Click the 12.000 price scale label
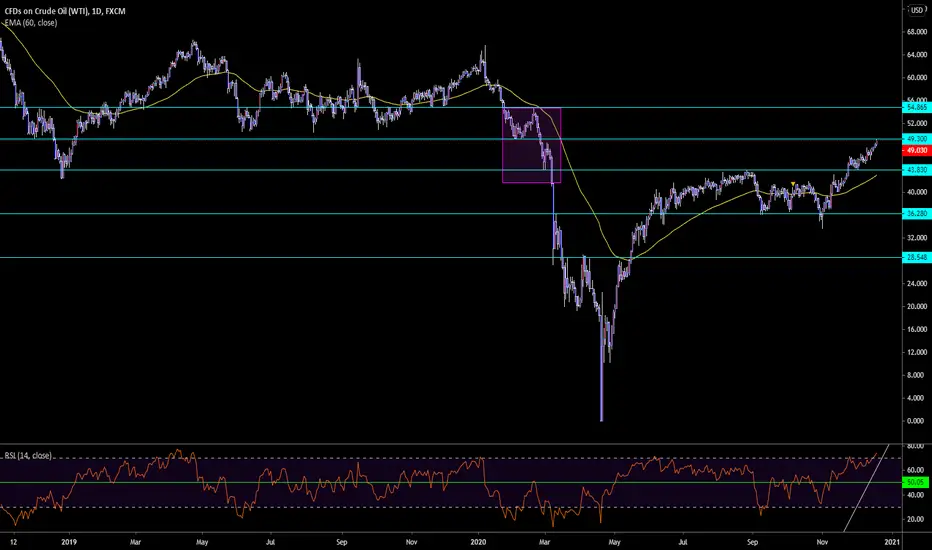The height and width of the screenshot is (550, 932). click(x=917, y=353)
